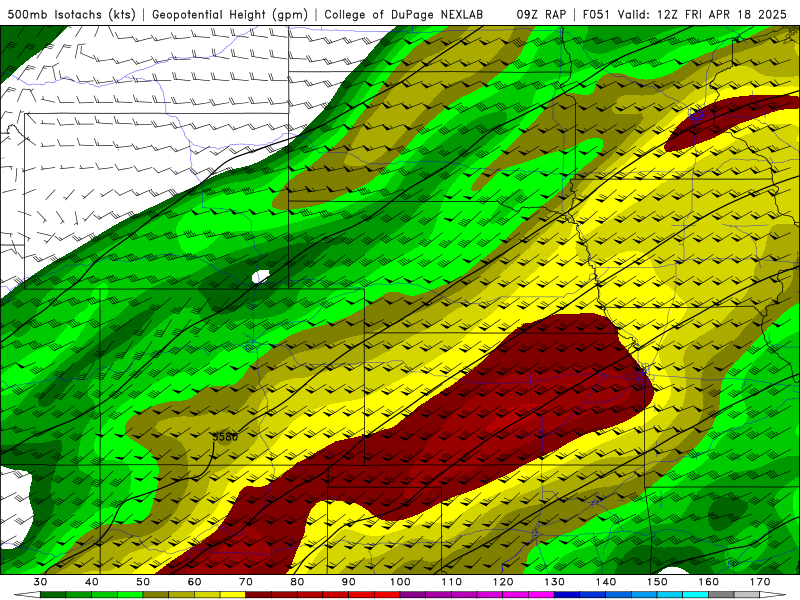Screen dimensions: 800x600
Task: Click the 90 value on the color scale
Action: 348,582
